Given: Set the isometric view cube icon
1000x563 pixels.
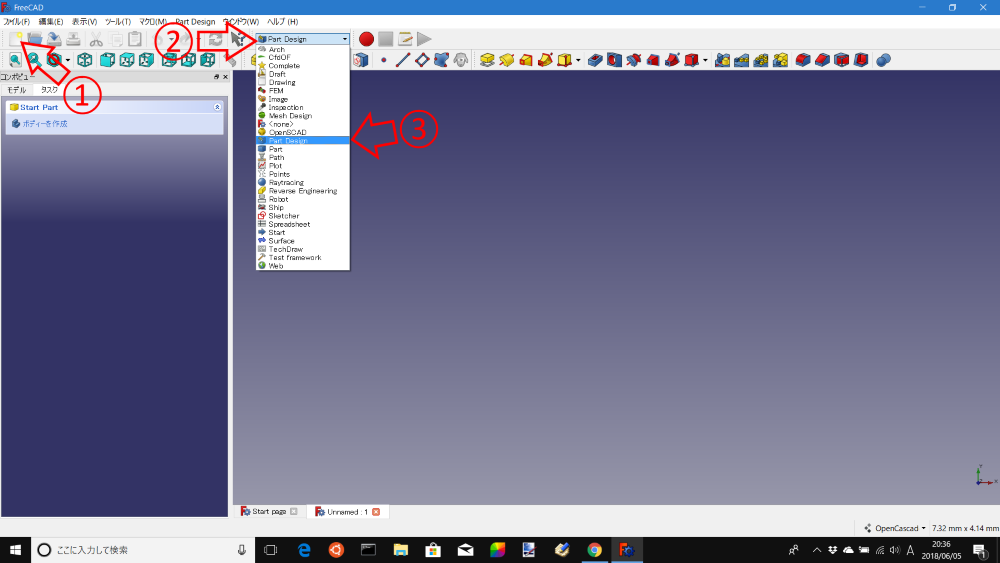Looking at the screenshot, I should 85,60.
